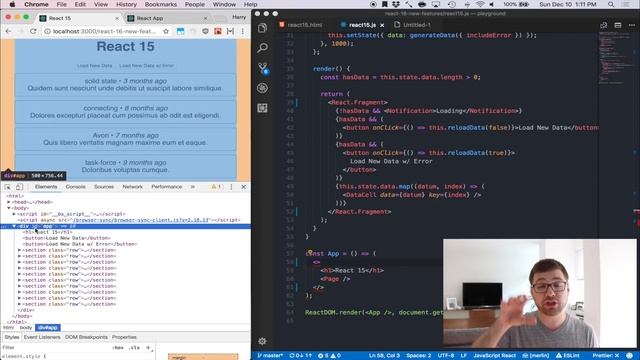
Task: Select body in DevTools breadcrumb
Action: (x=25, y=328)
